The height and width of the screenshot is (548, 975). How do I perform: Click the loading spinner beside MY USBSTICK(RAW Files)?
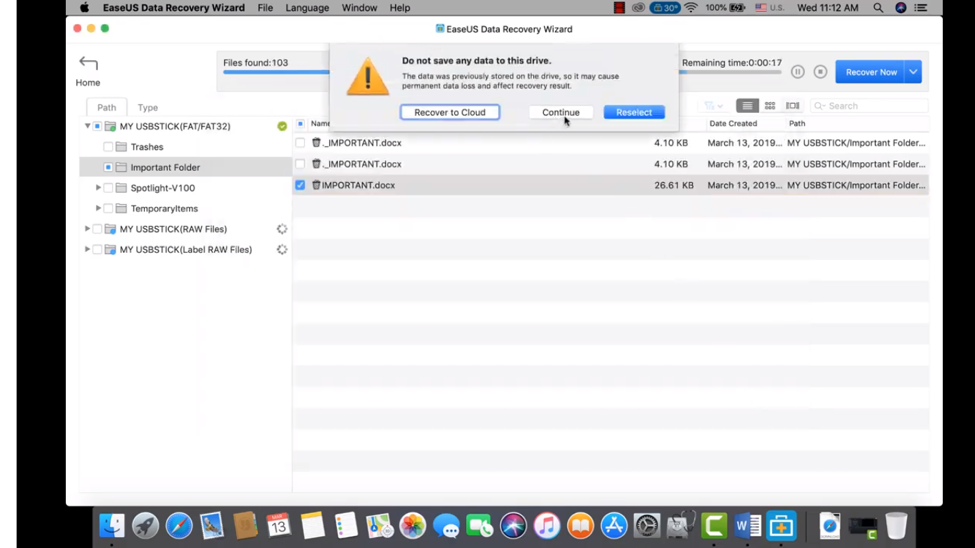pyautogui.click(x=282, y=229)
